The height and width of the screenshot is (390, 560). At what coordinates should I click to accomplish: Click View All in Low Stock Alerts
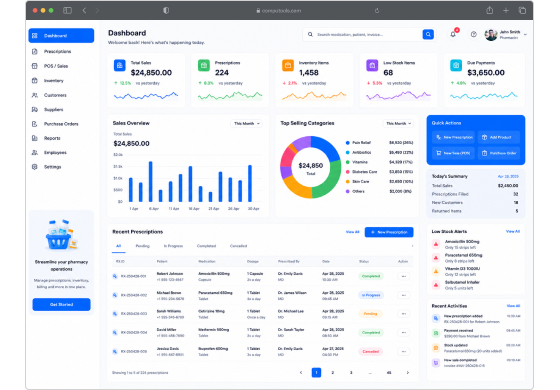click(x=513, y=231)
